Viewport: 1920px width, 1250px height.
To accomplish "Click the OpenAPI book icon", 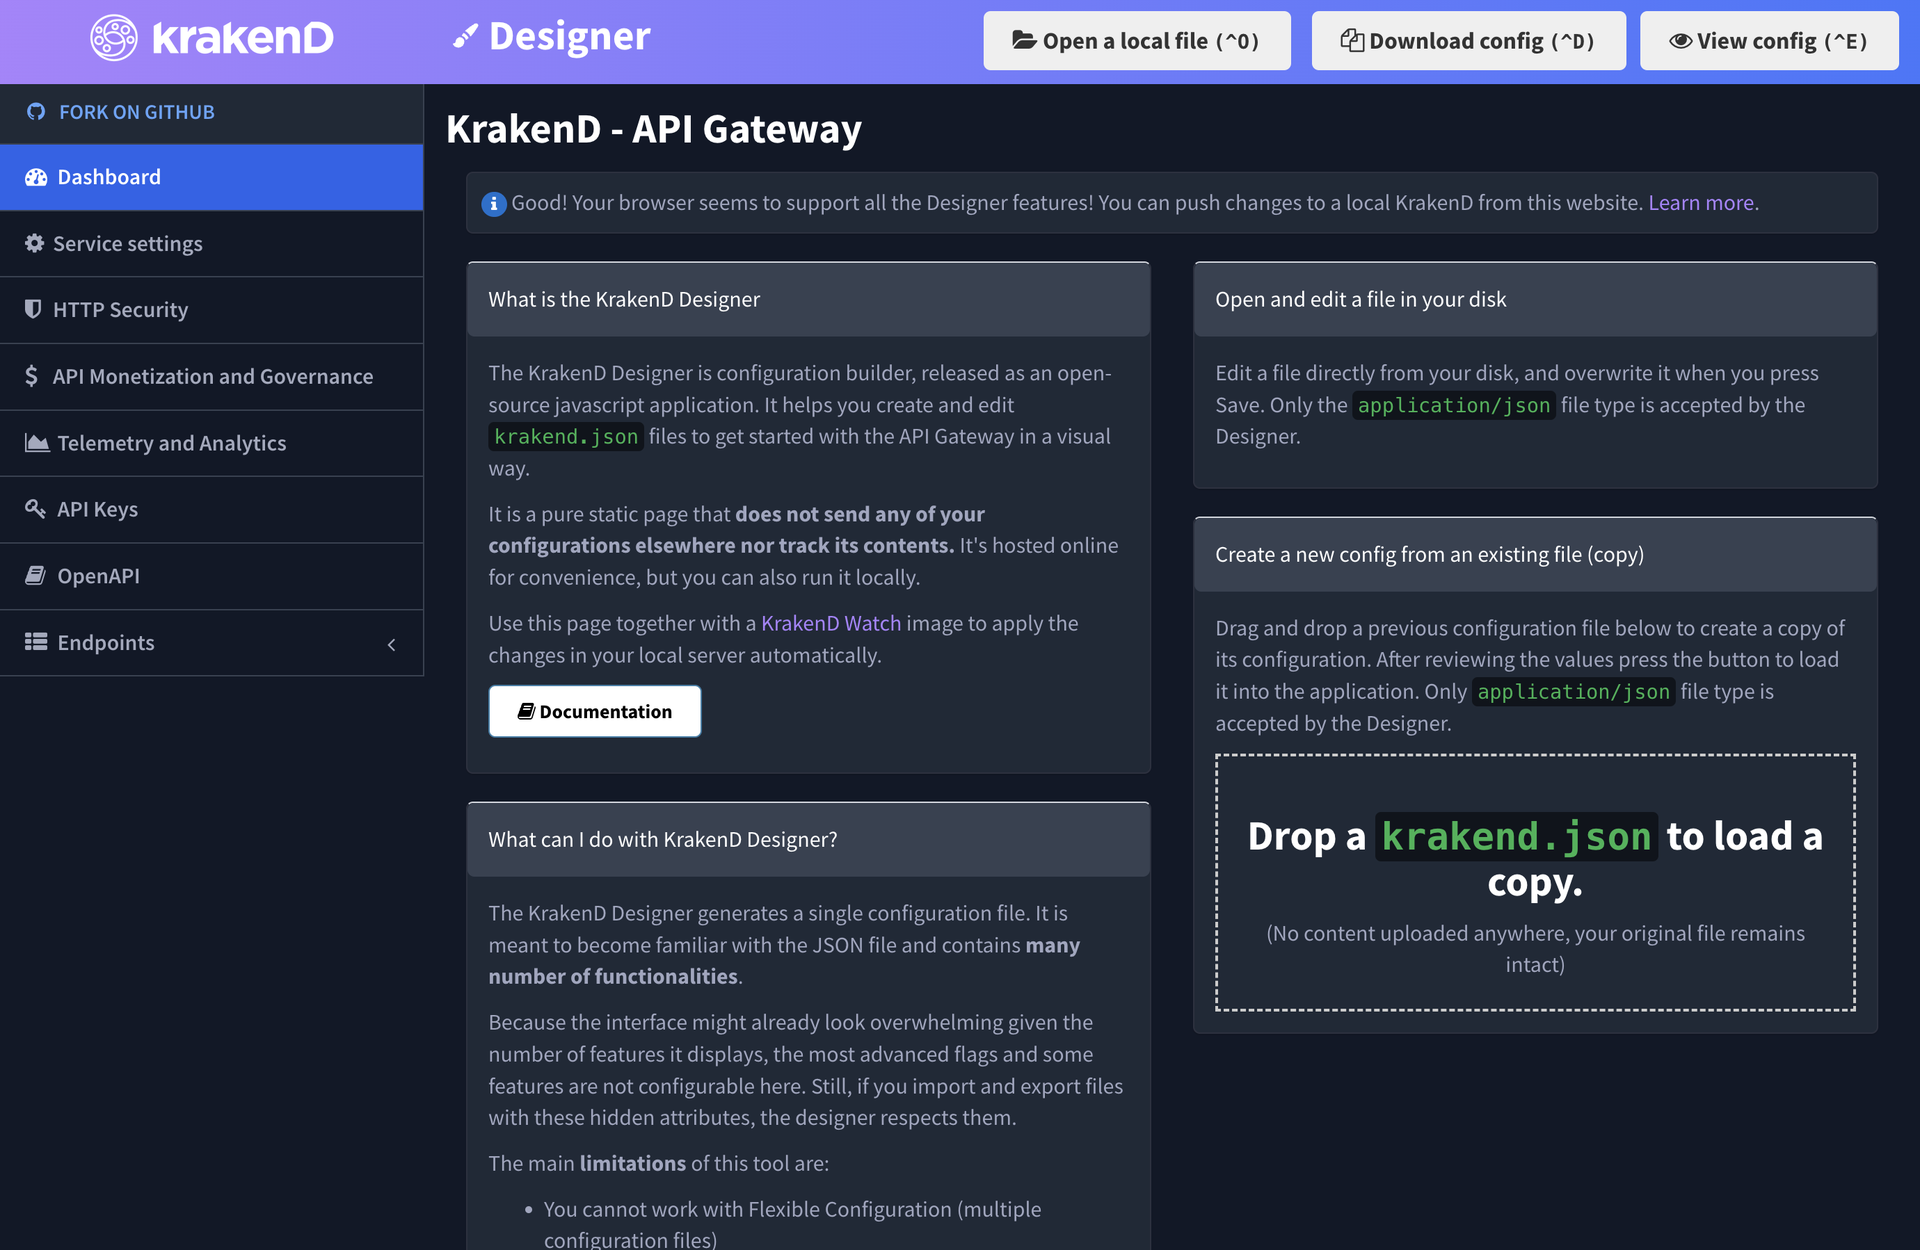I will [36, 575].
